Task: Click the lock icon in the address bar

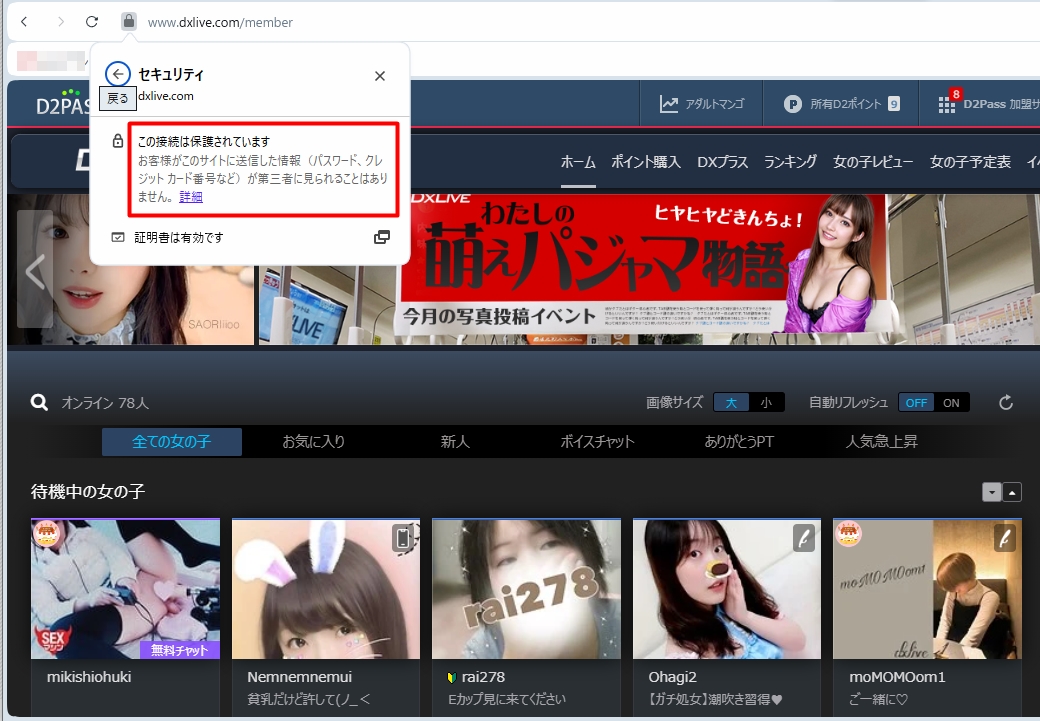Action: 128,21
